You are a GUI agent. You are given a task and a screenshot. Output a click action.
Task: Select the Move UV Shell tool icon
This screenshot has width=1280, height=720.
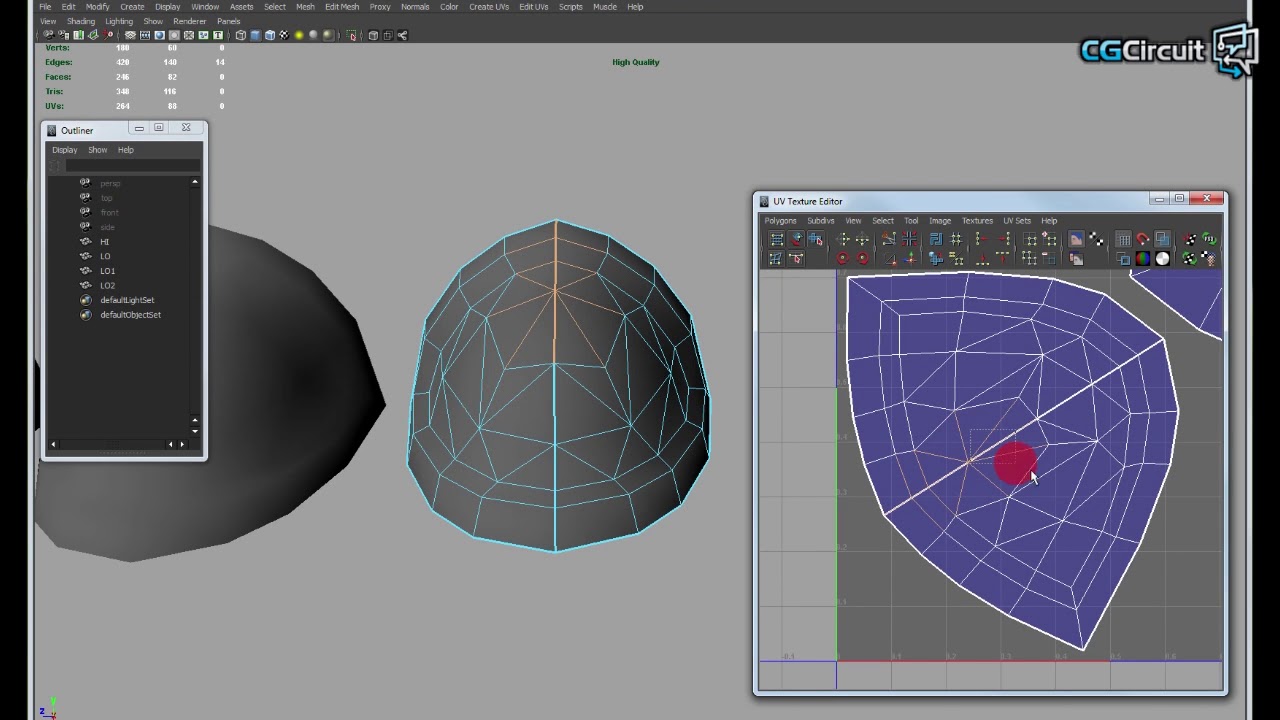pos(816,239)
